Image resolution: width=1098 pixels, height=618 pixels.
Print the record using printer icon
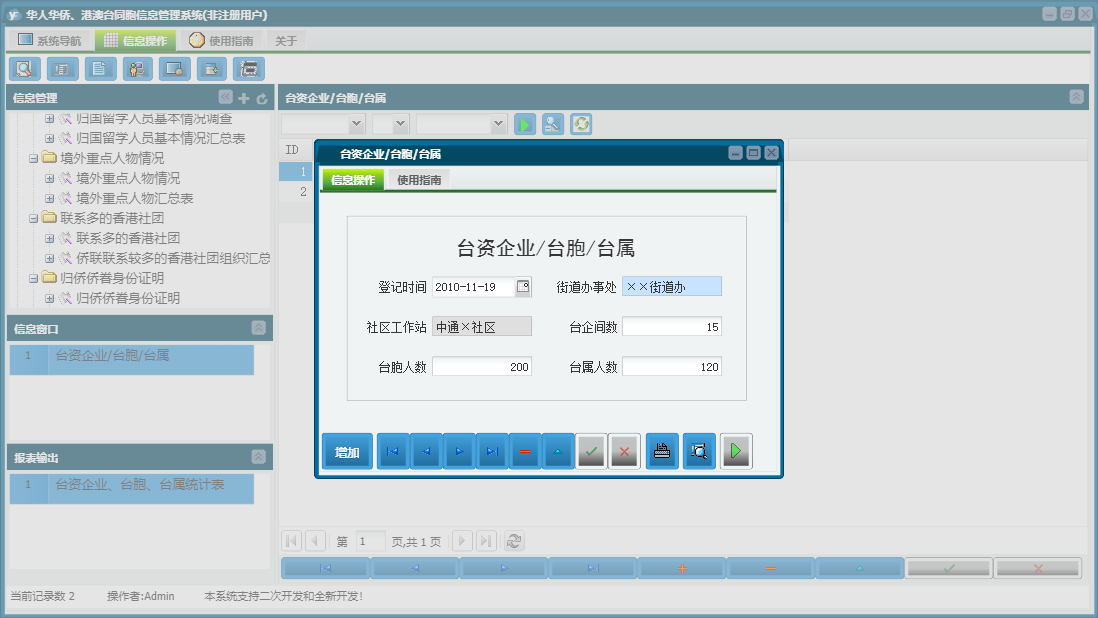click(x=662, y=451)
